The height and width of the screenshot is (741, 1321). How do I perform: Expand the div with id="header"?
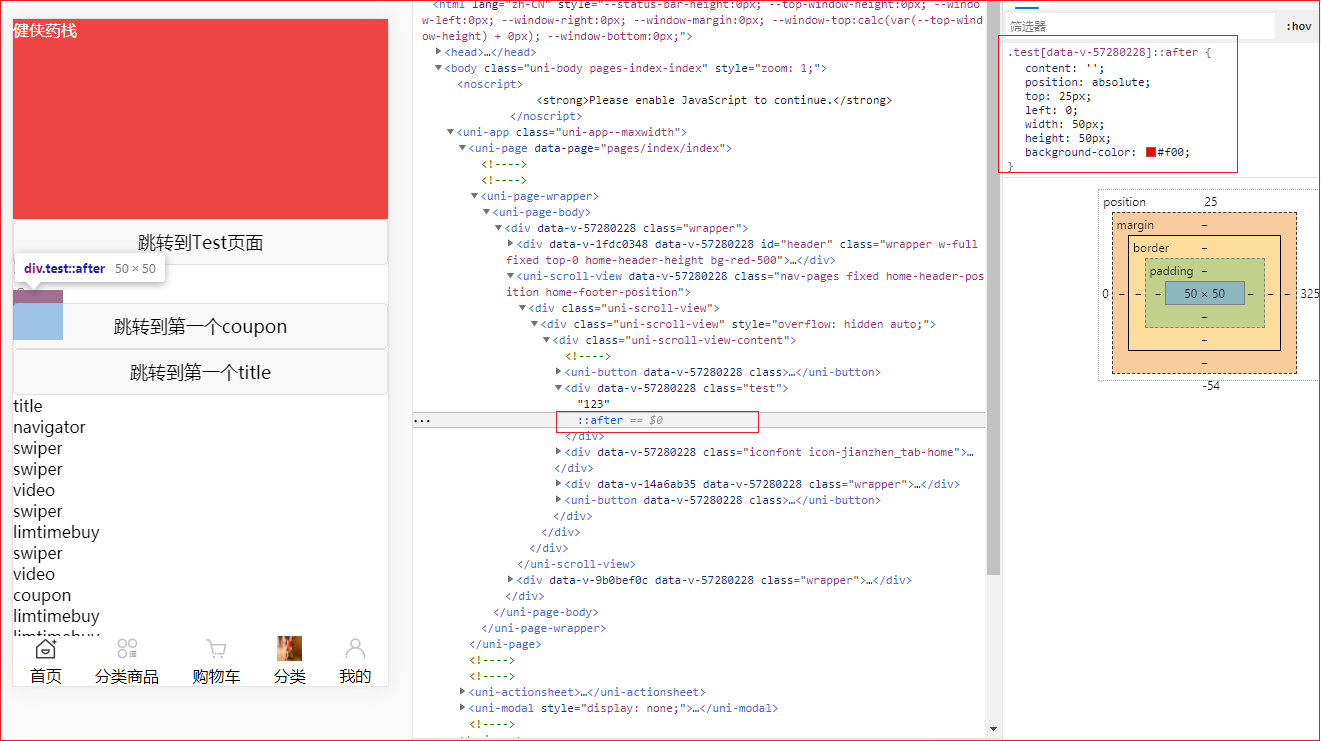pyautogui.click(x=512, y=244)
